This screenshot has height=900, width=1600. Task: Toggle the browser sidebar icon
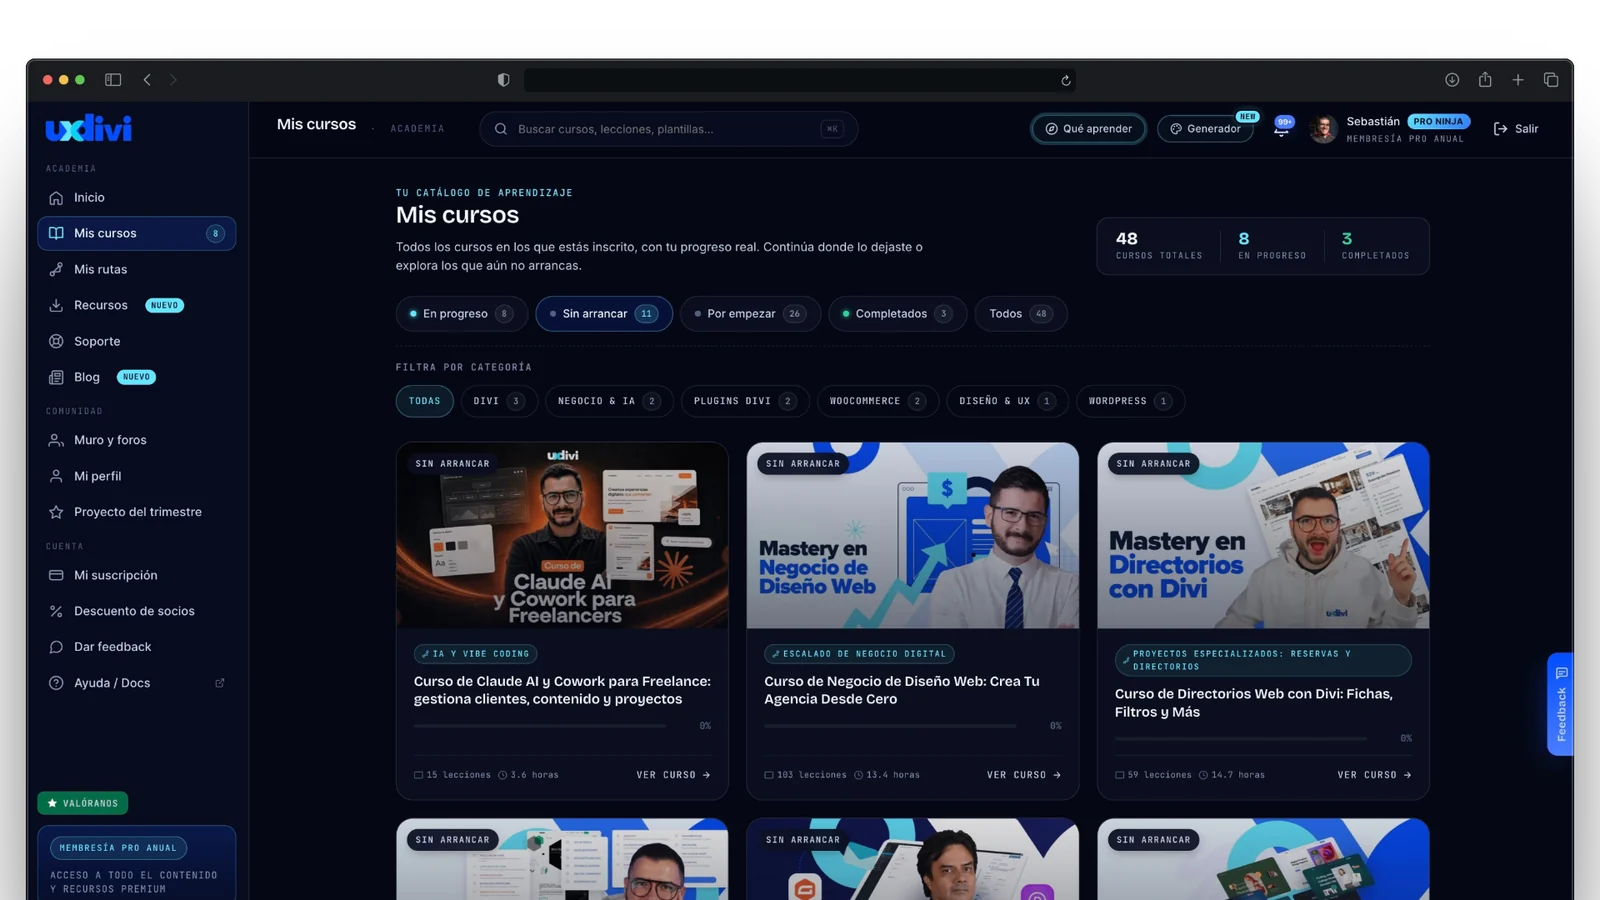[x=113, y=80]
